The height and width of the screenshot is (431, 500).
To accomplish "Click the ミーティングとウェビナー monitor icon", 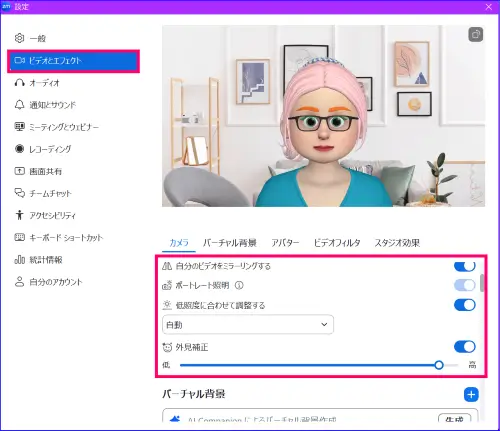I will coord(20,127).
